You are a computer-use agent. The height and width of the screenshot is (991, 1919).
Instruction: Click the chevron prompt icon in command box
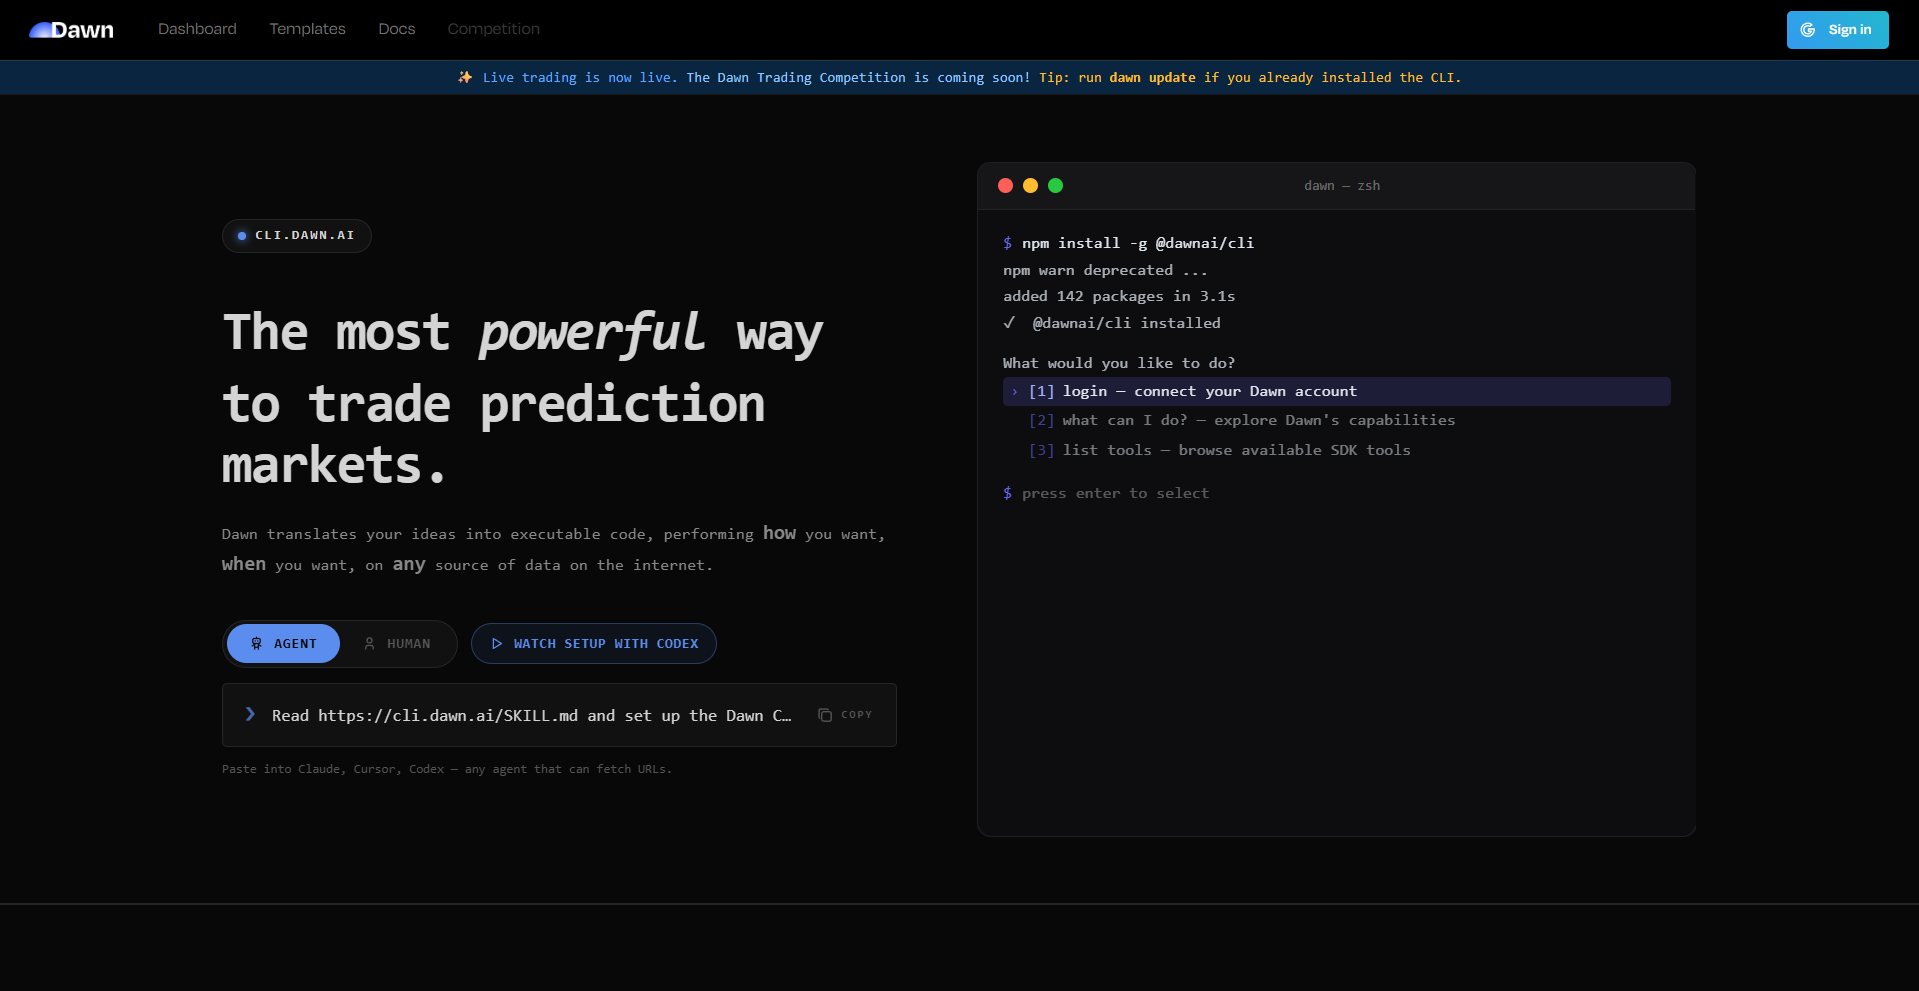pos(250,714)
